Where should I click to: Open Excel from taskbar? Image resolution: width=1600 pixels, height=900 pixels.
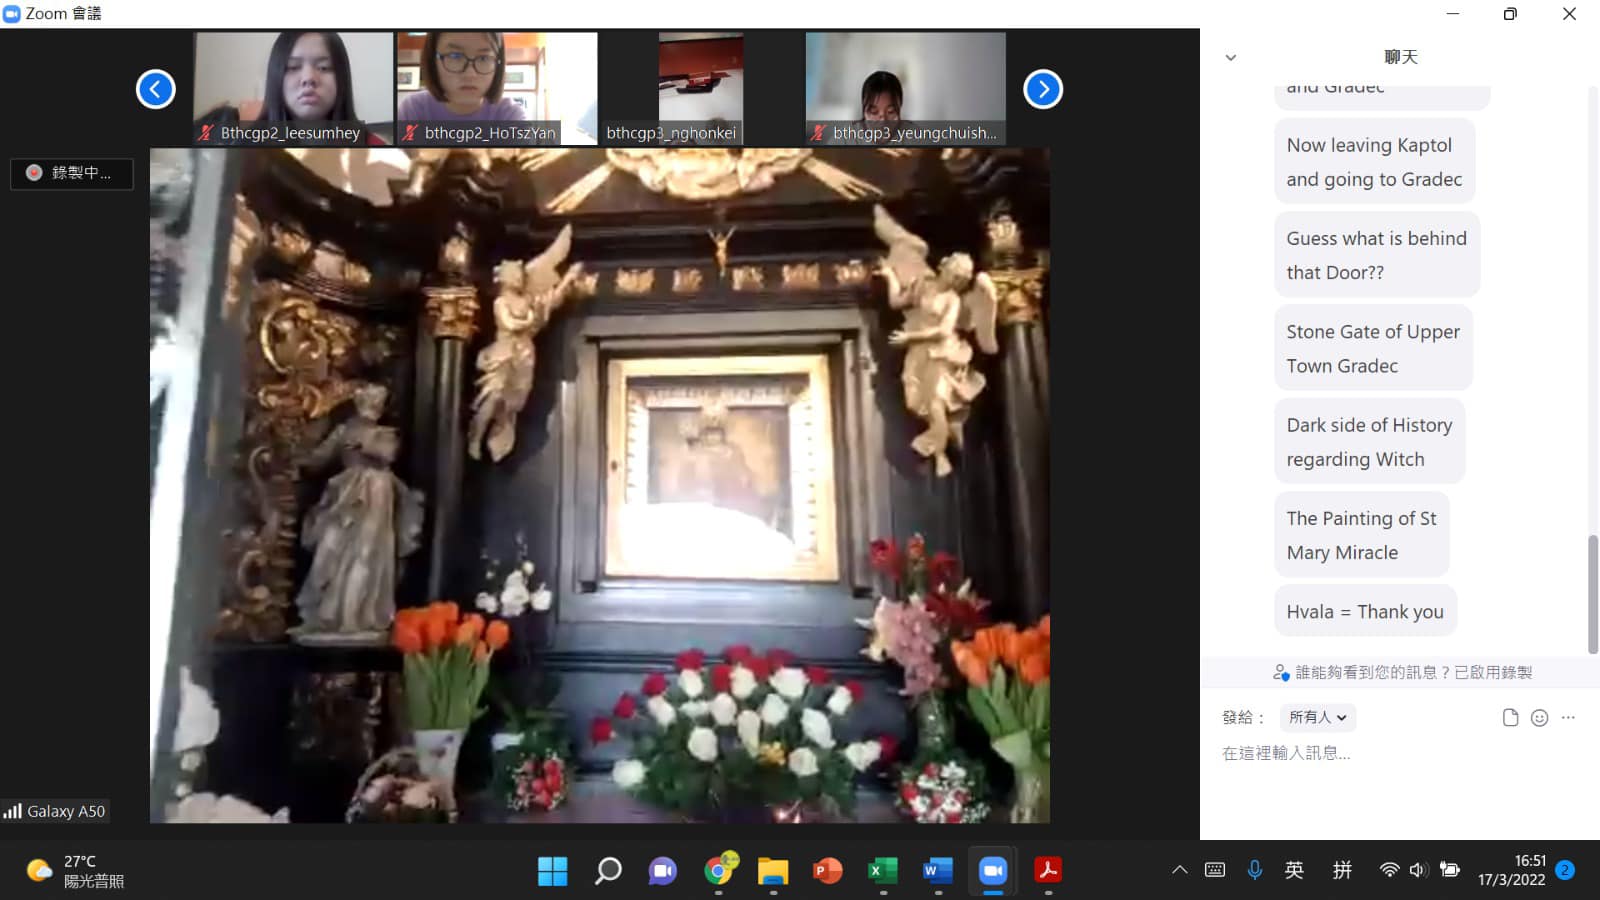coord(883,871)
